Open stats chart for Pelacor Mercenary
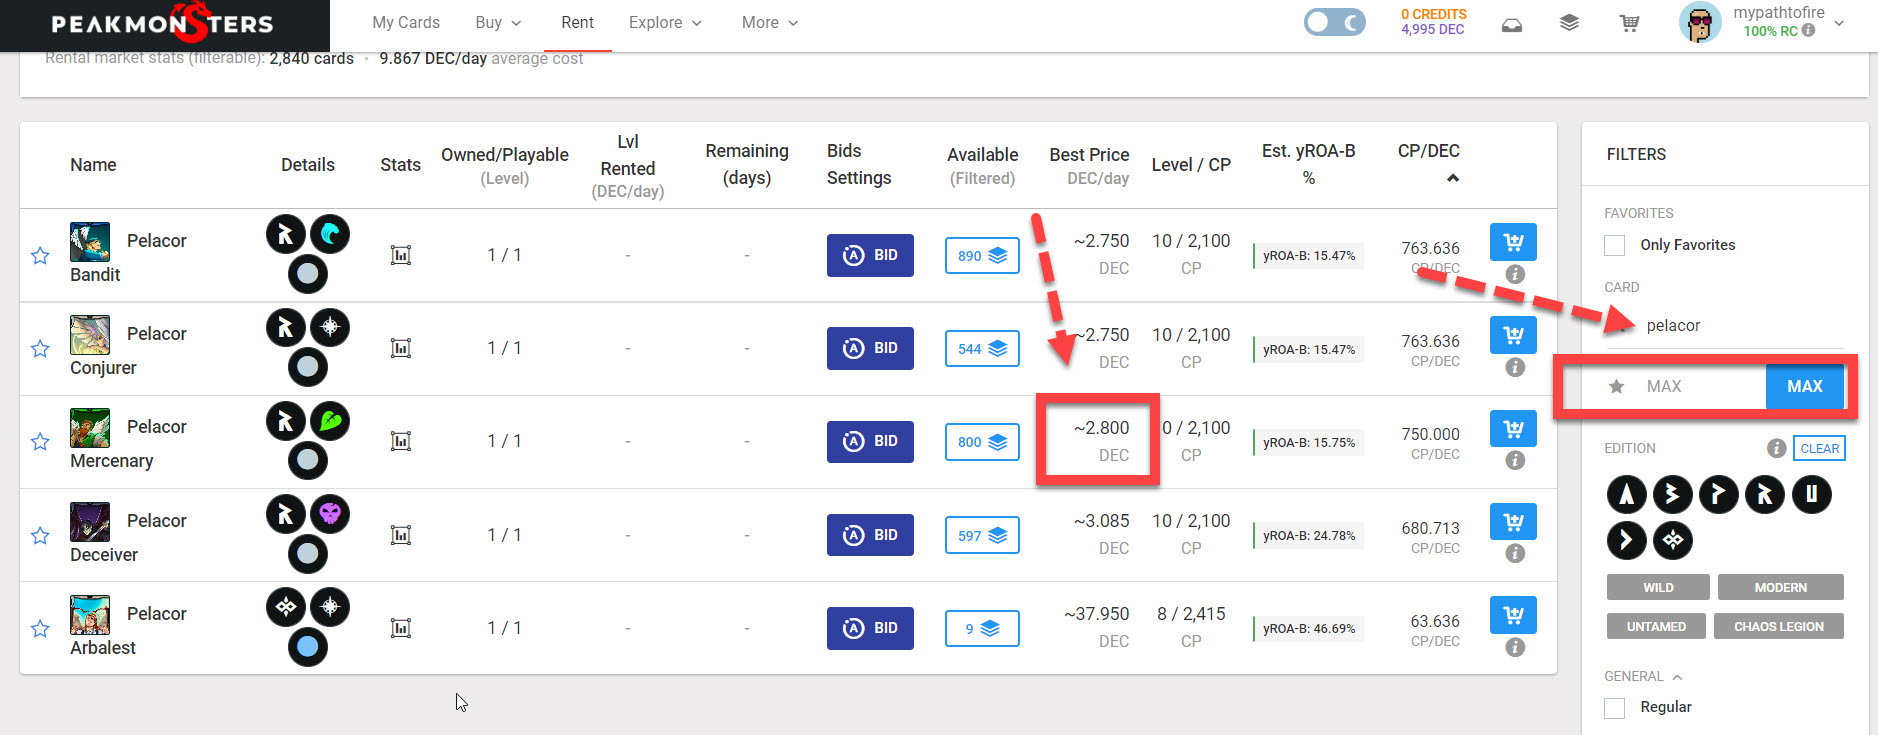 (x=401, y=441)
